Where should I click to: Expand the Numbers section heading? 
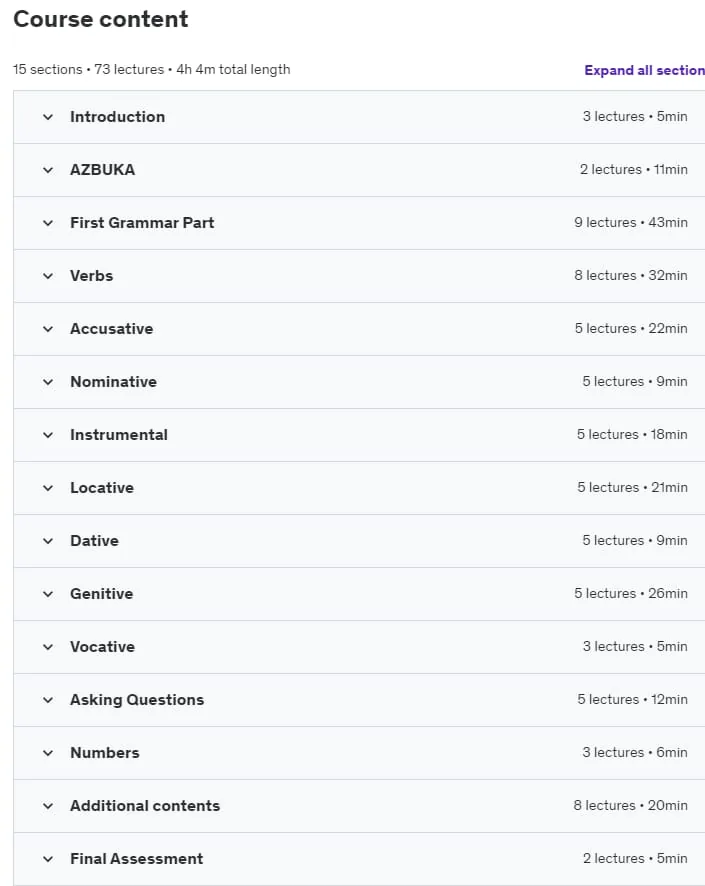pyautogui.click(x=105, y=753)
